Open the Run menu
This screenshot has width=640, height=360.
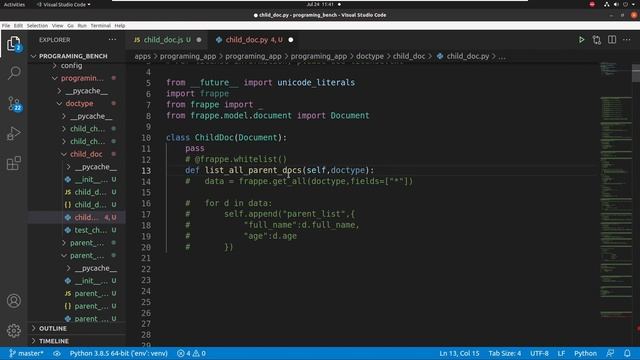[82, 25]
